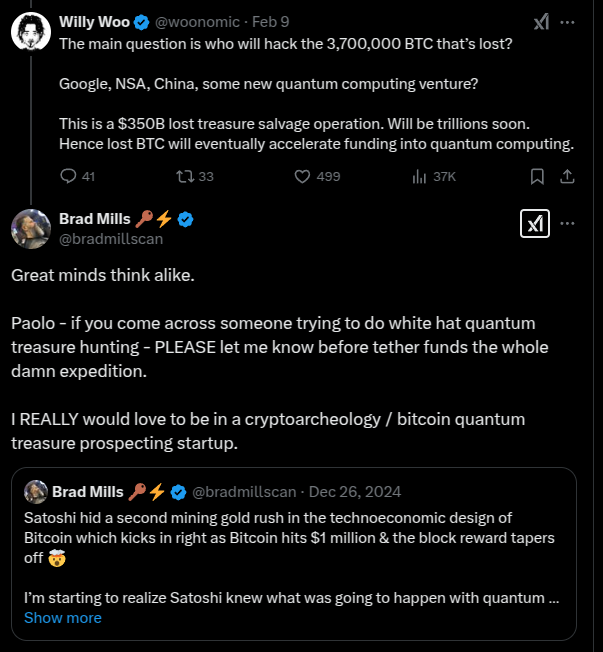
Task: Click the Willy Woo display name
Action: (x=94, y=22)
